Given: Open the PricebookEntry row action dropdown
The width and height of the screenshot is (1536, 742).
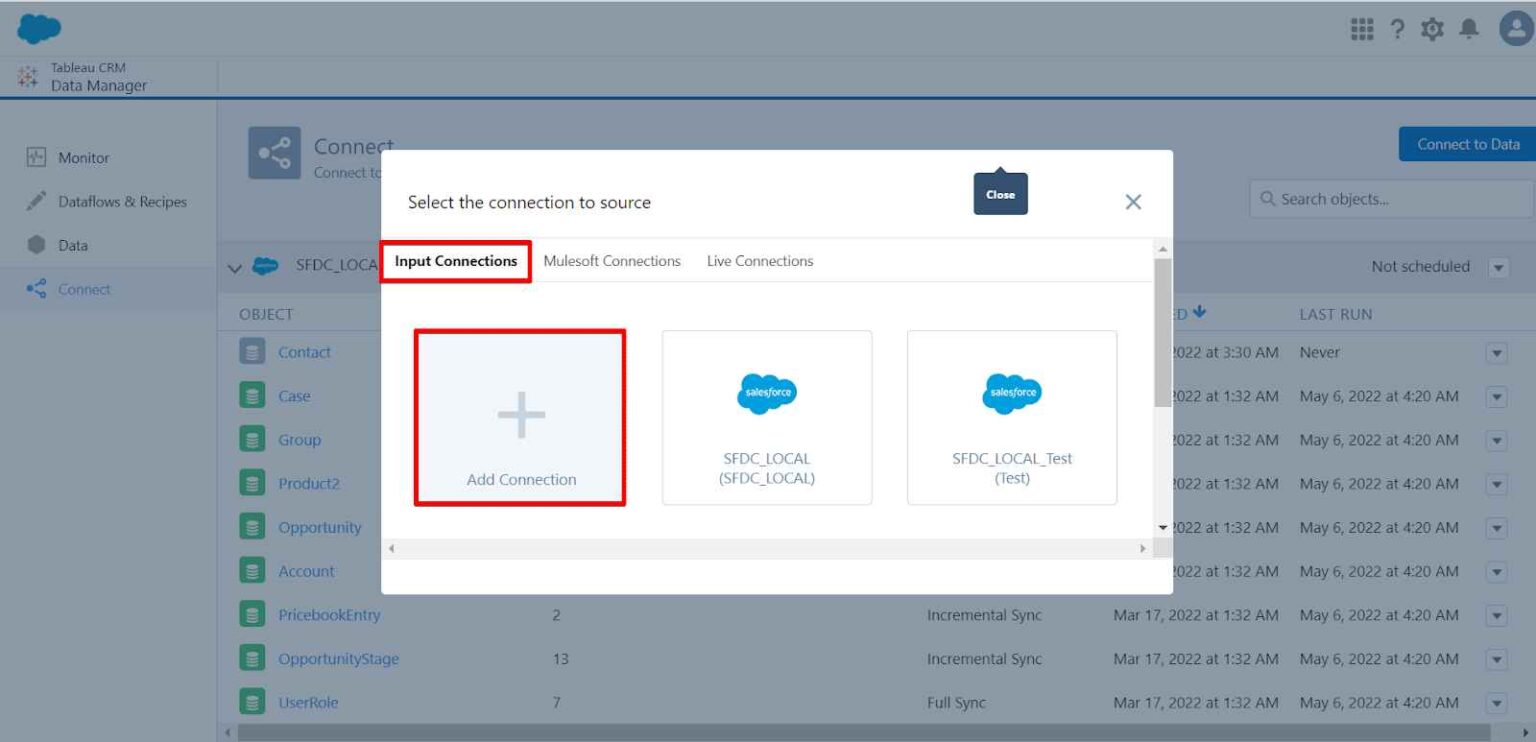Looking at the screenshot, I should pyautogui.click(x=1497, y=615).
